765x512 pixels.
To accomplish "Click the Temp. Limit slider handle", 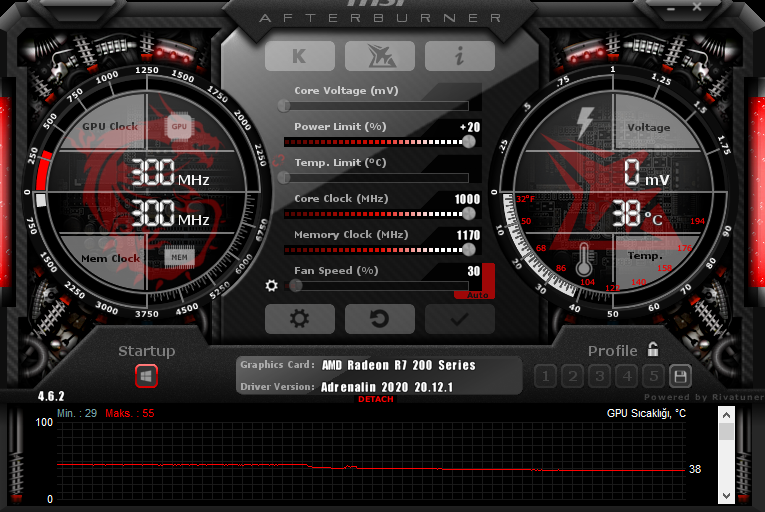I will 284,178.
